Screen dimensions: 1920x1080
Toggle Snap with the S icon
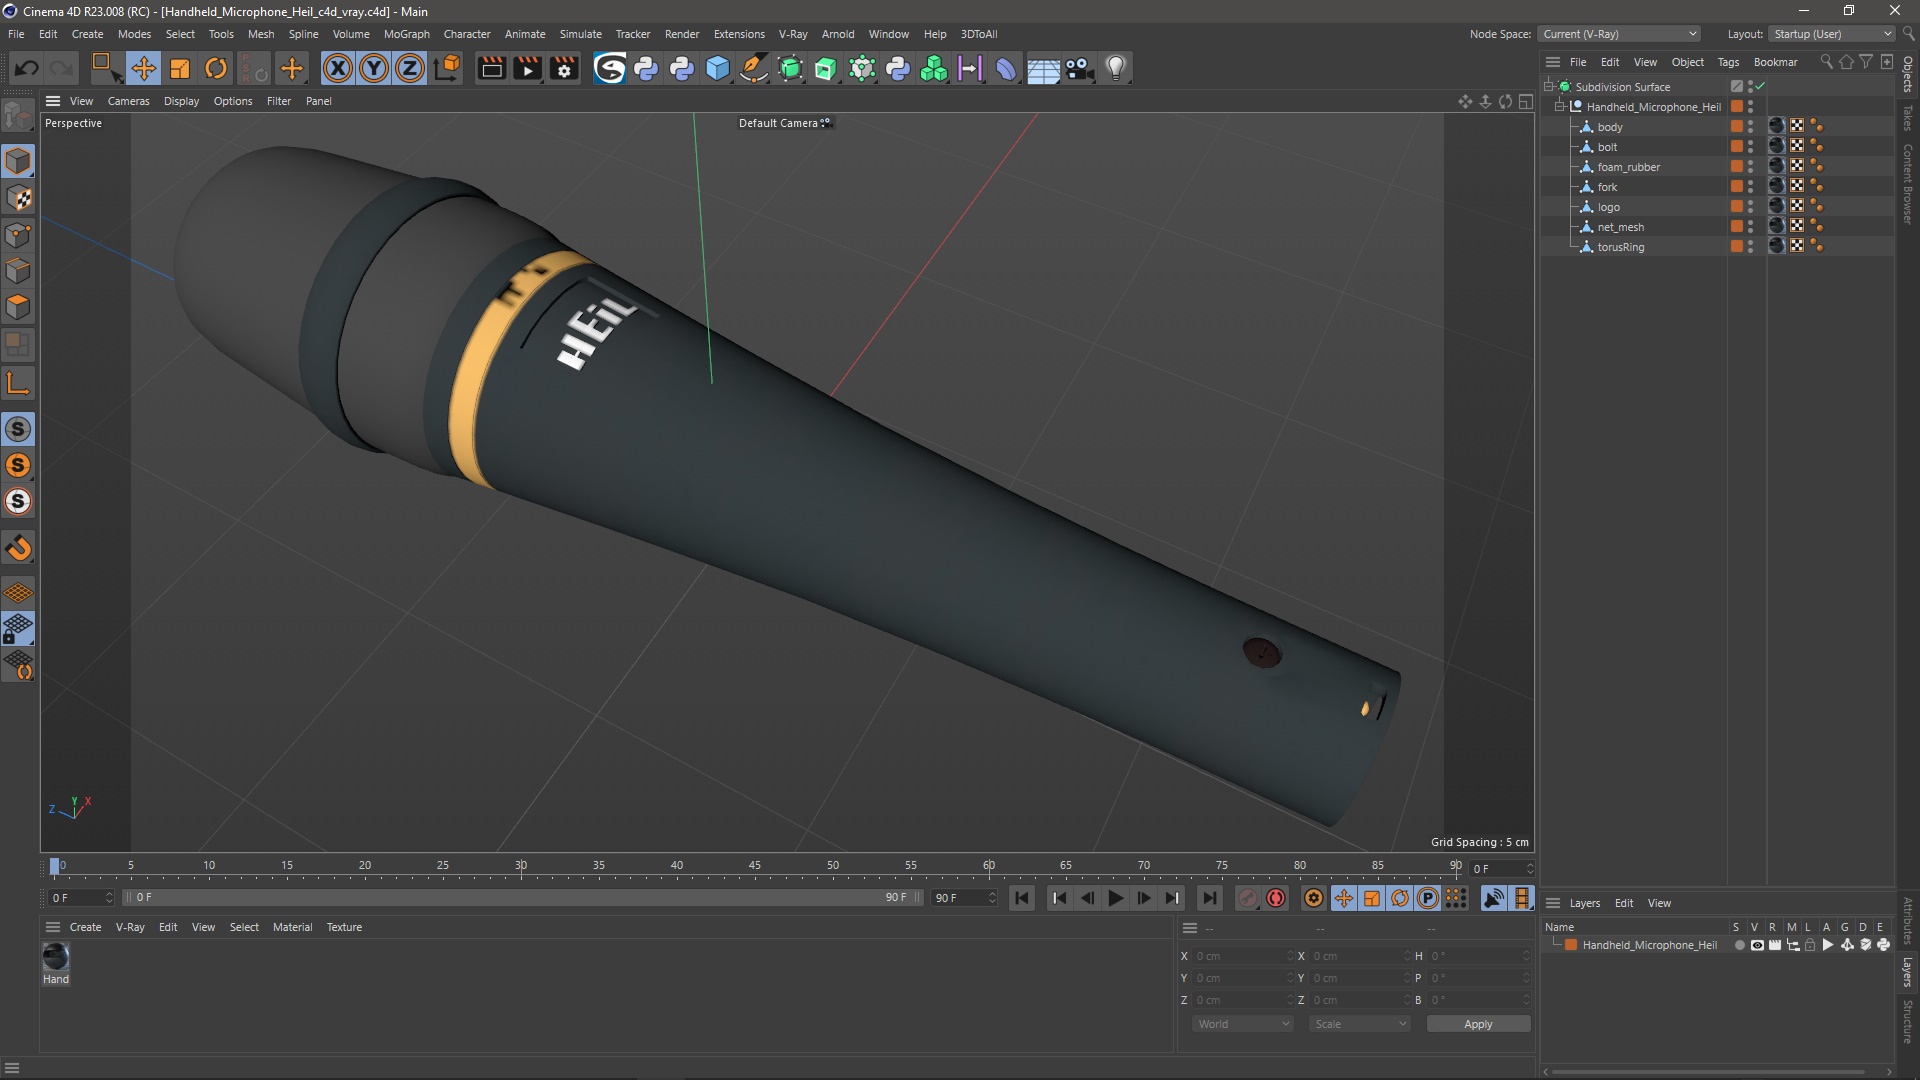point(18,429)
